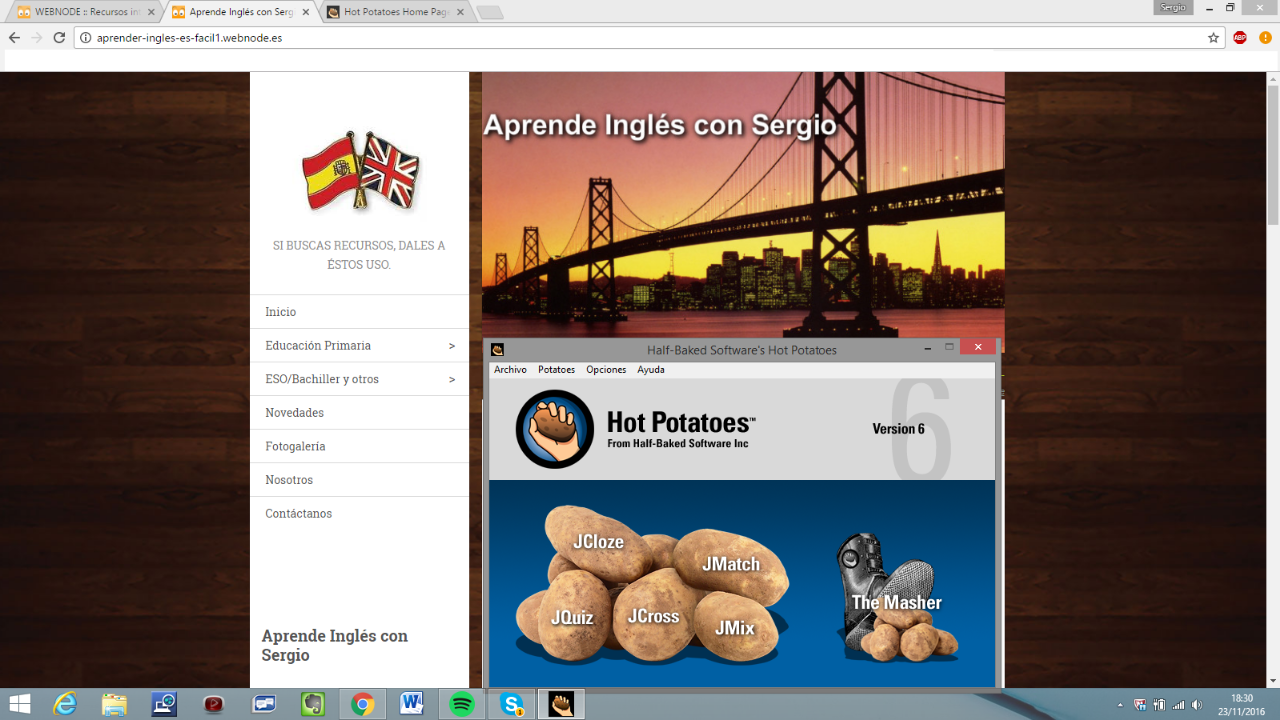Click the browser reload button

[59, 38]
